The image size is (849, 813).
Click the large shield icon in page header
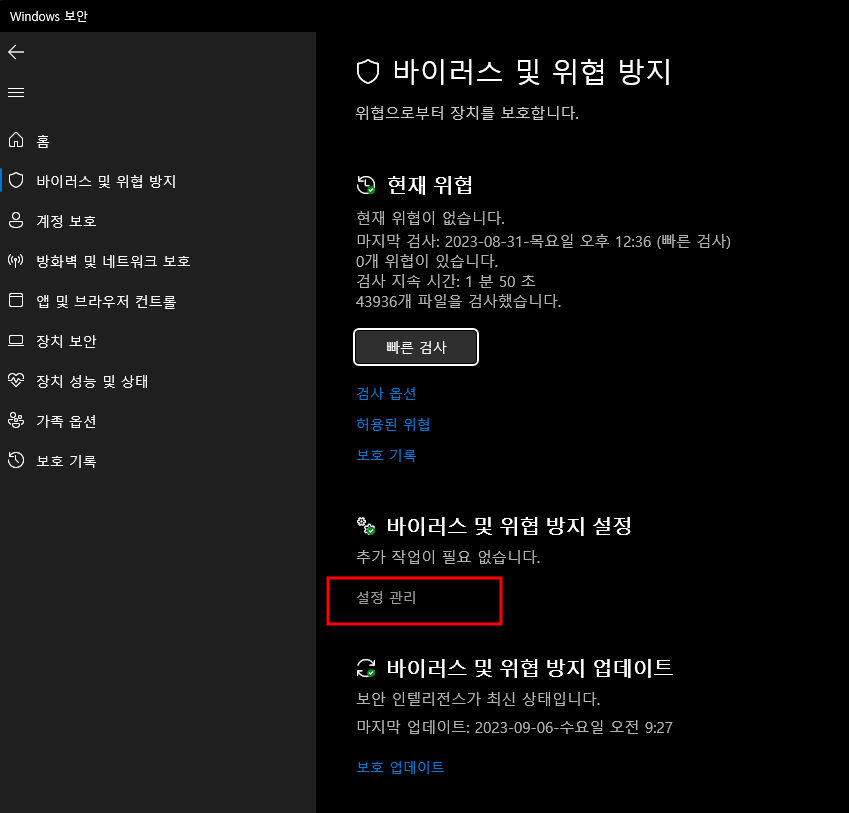[x=368, y=72]
